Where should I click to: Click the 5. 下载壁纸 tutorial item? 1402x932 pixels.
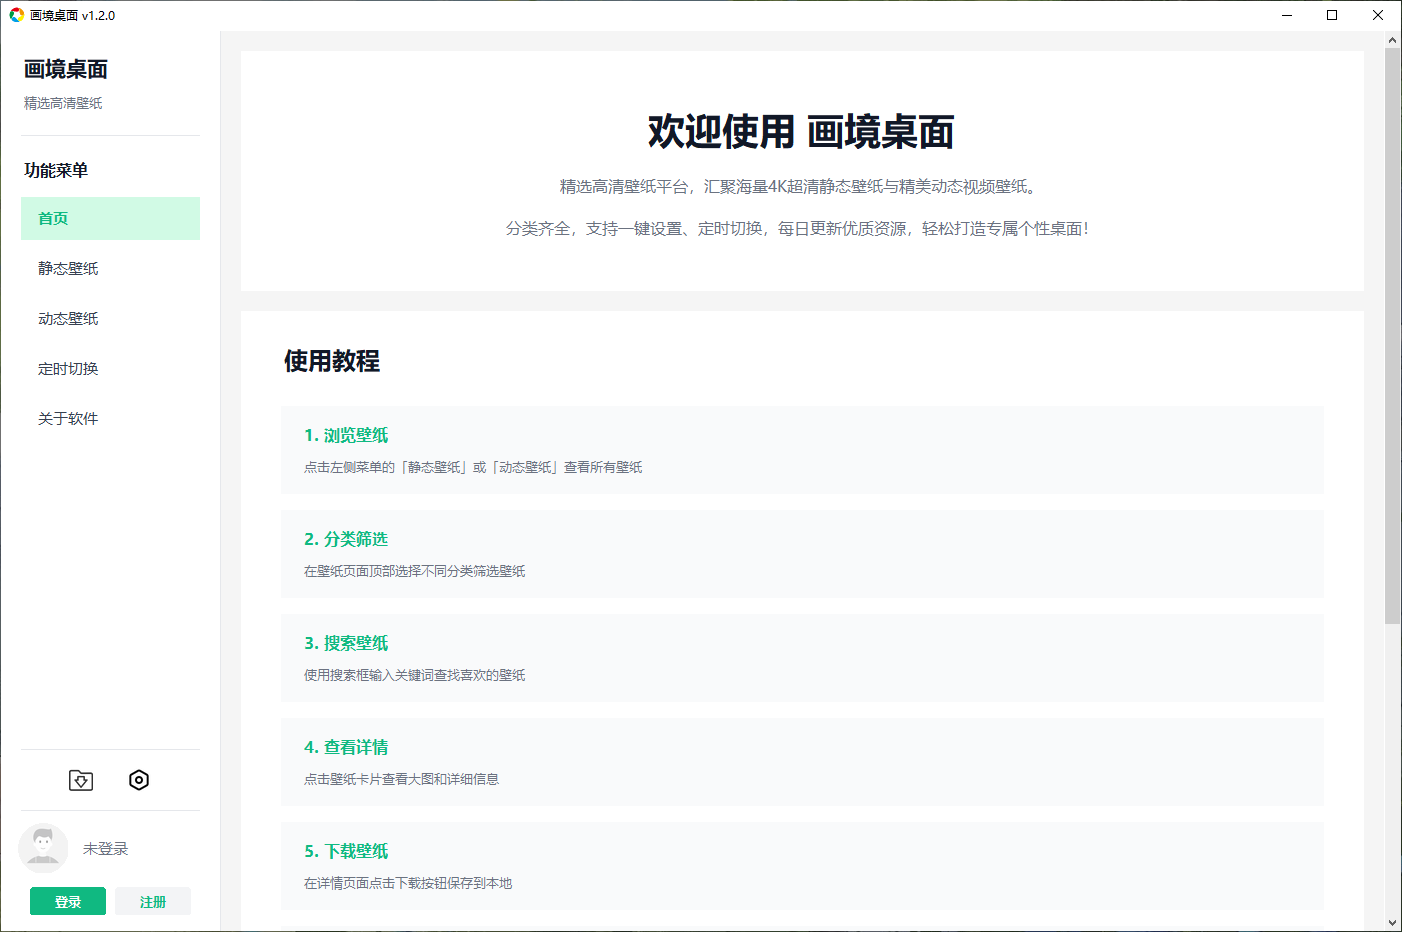[801, 866]
